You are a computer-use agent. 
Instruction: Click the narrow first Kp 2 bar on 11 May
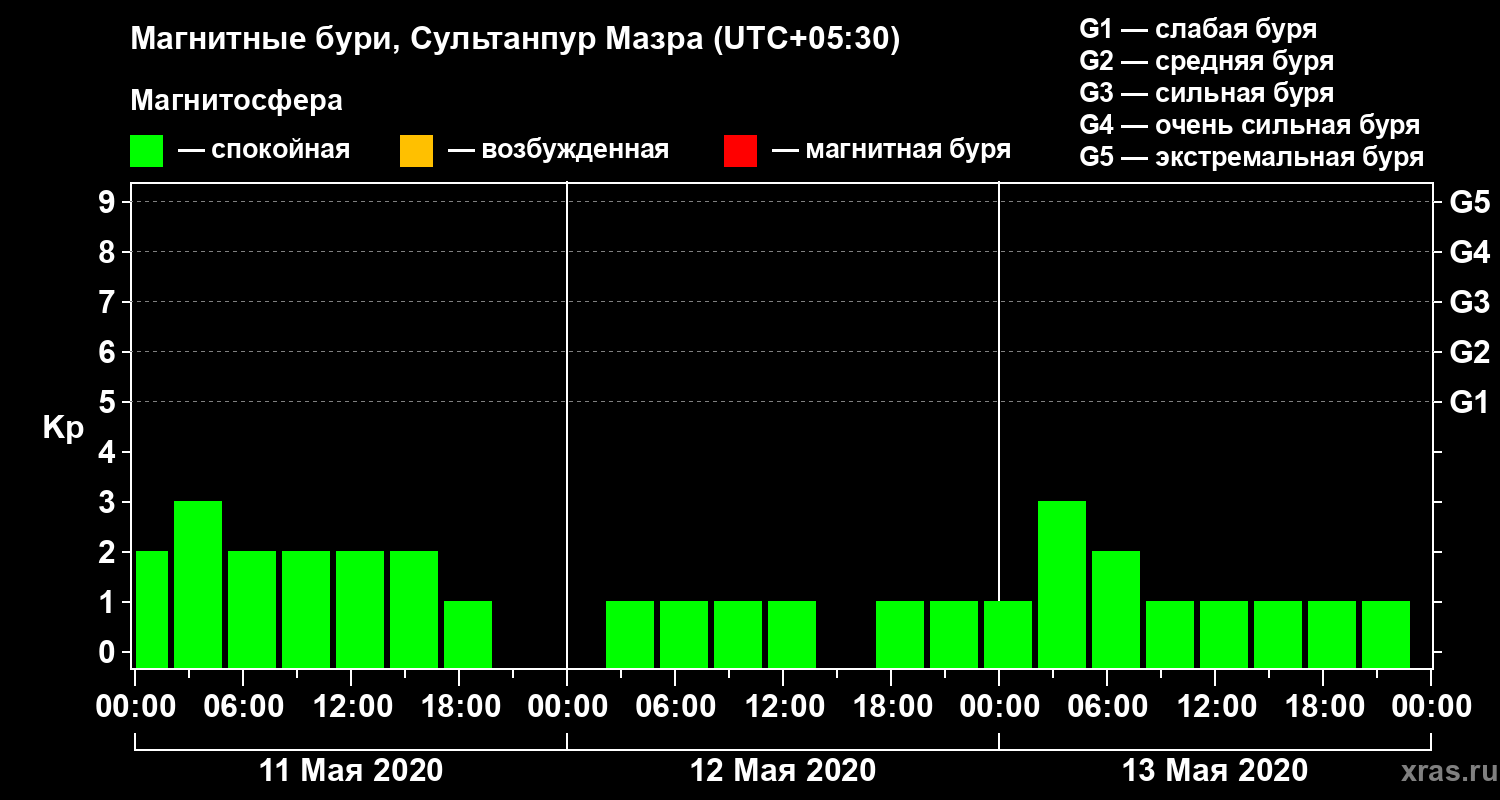151,609
